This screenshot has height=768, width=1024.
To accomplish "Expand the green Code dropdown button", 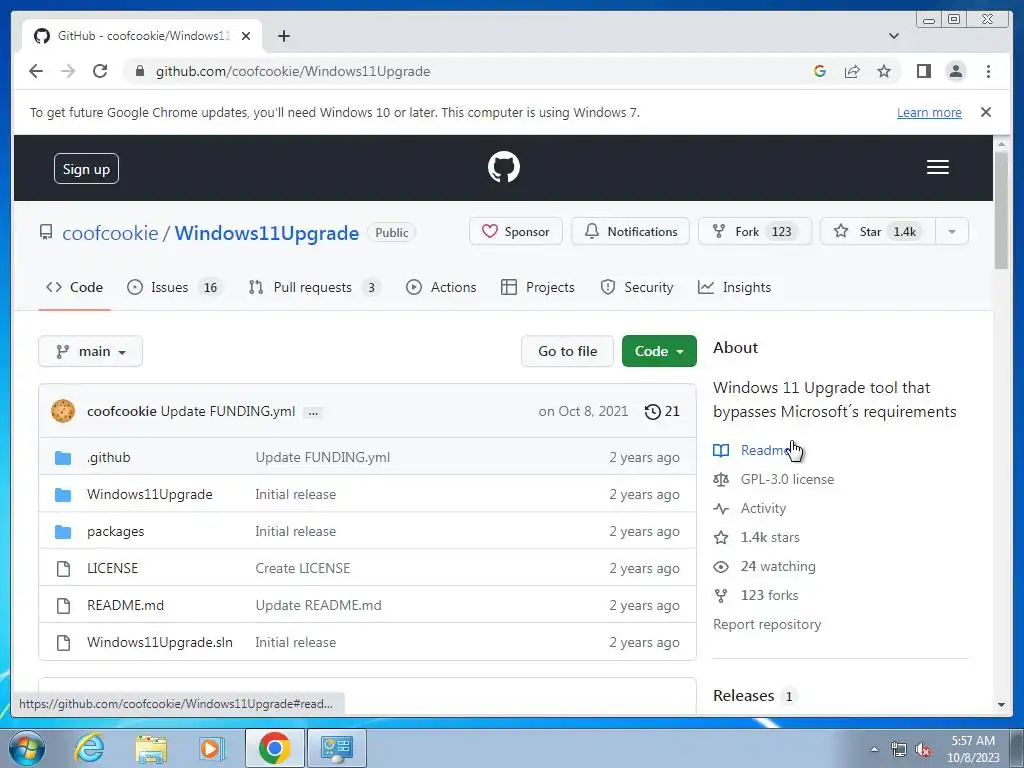I will (659, 351).
